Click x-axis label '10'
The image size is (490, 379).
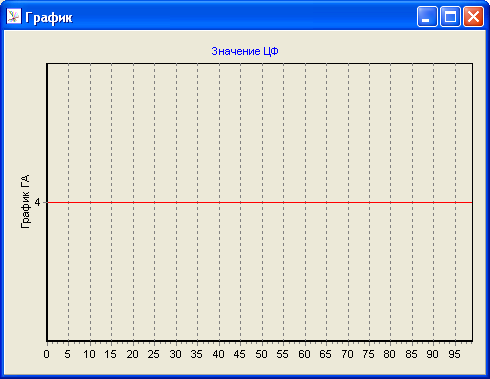89,354
